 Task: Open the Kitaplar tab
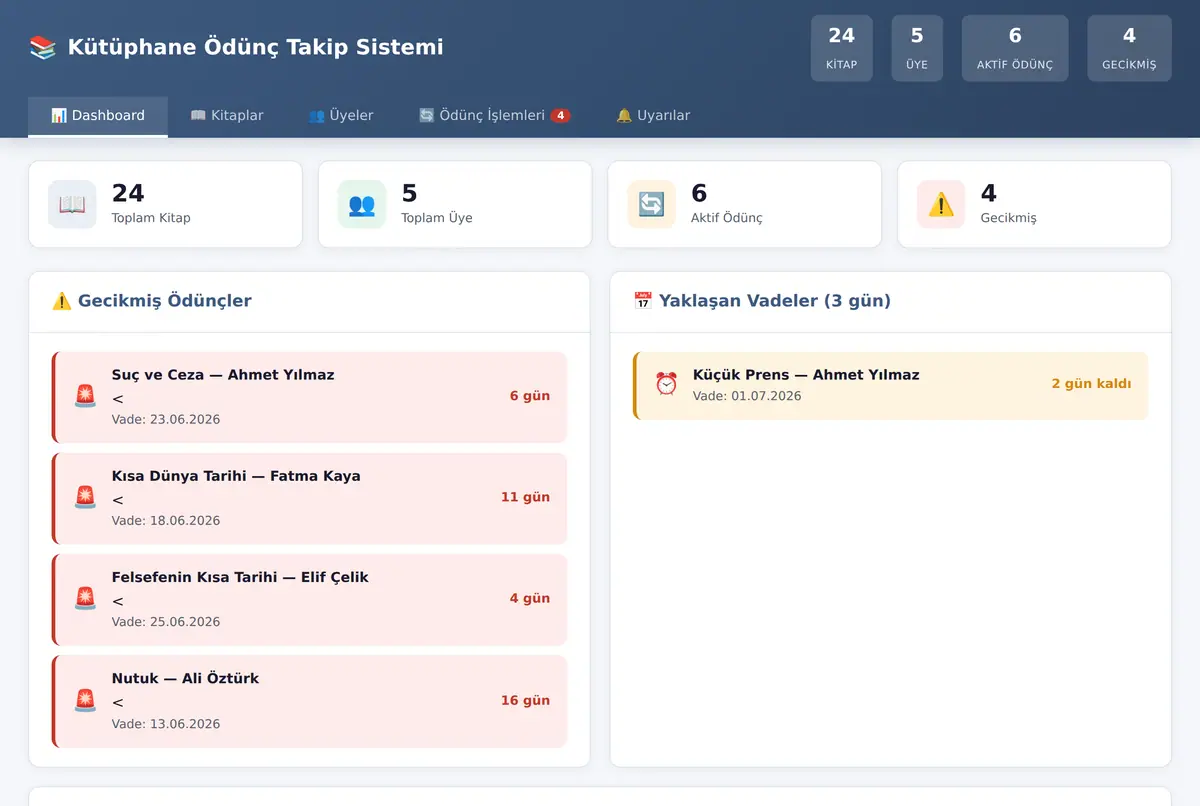pyautogui.click(x=227, y=116)
